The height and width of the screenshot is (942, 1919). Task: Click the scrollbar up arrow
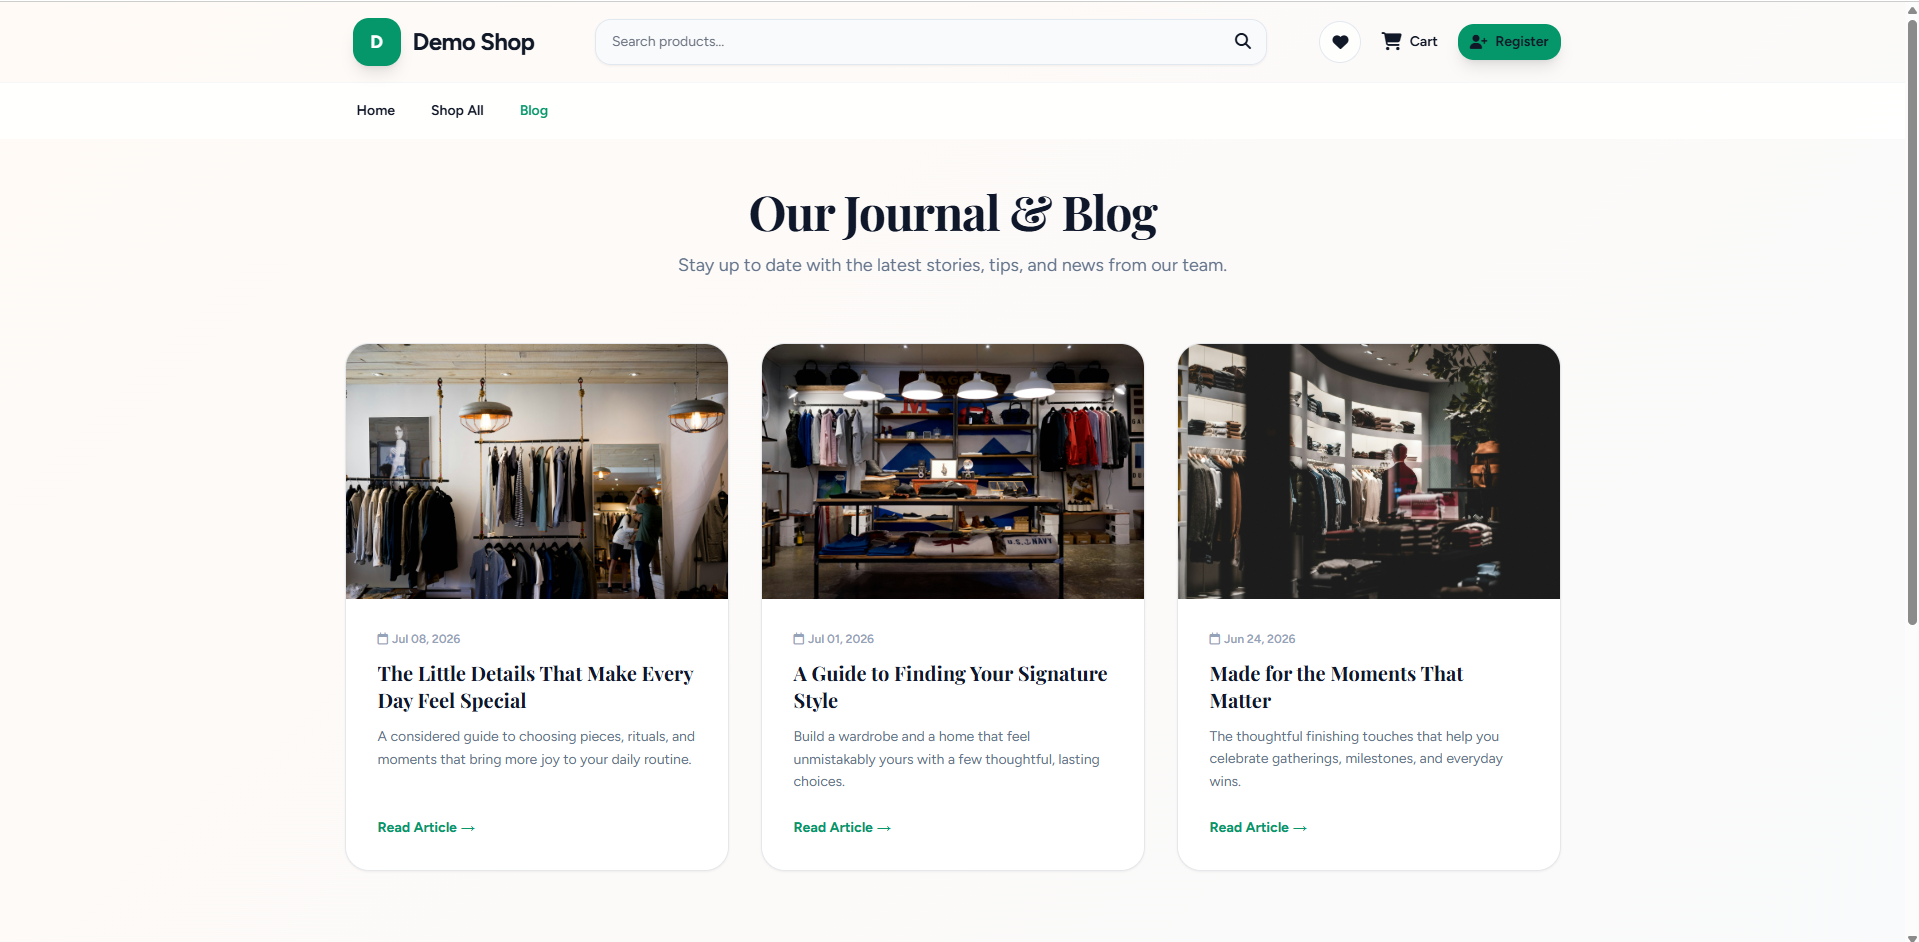tap(1912, 9)
